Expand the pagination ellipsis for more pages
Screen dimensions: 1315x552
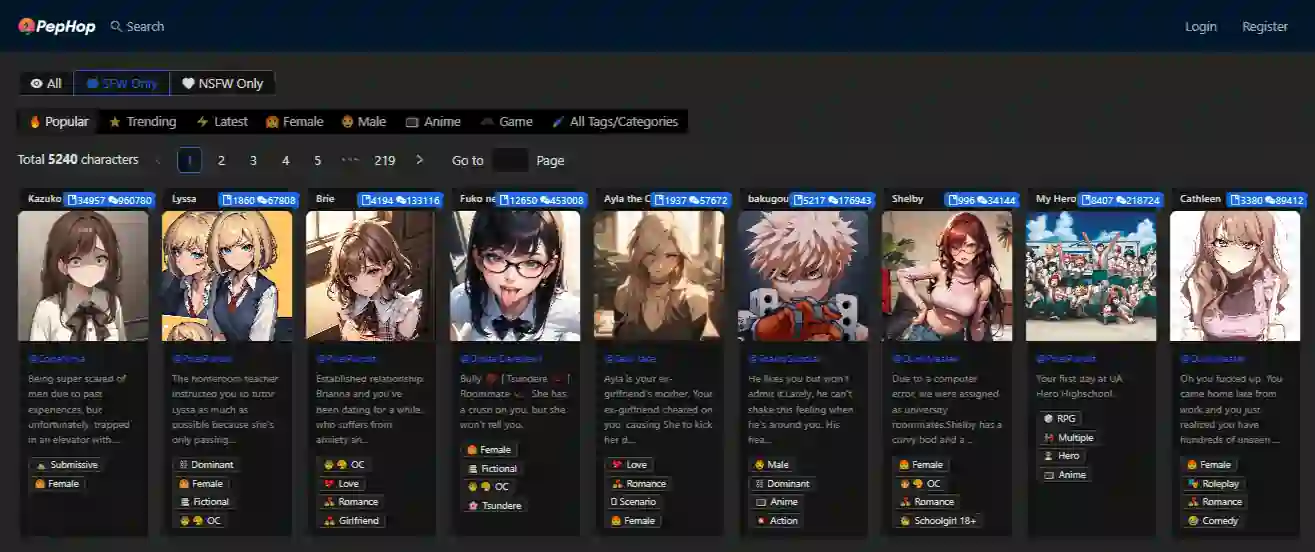350,160
